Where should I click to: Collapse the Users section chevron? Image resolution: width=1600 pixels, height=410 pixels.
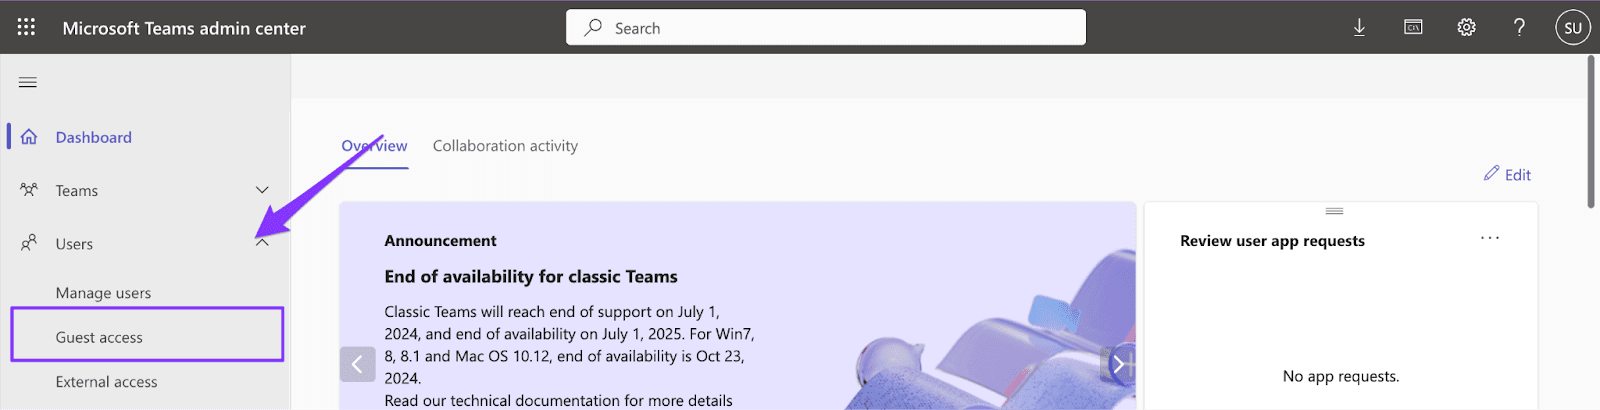262,243
